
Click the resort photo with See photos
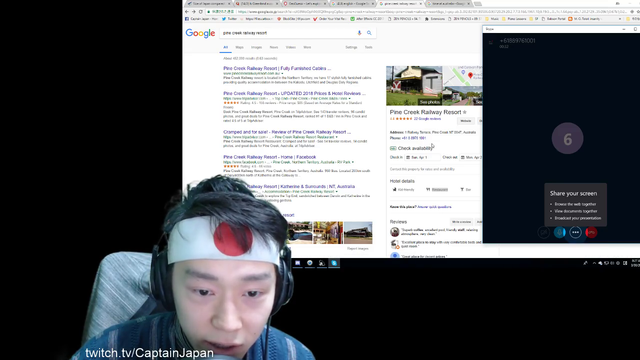point(414,86)
